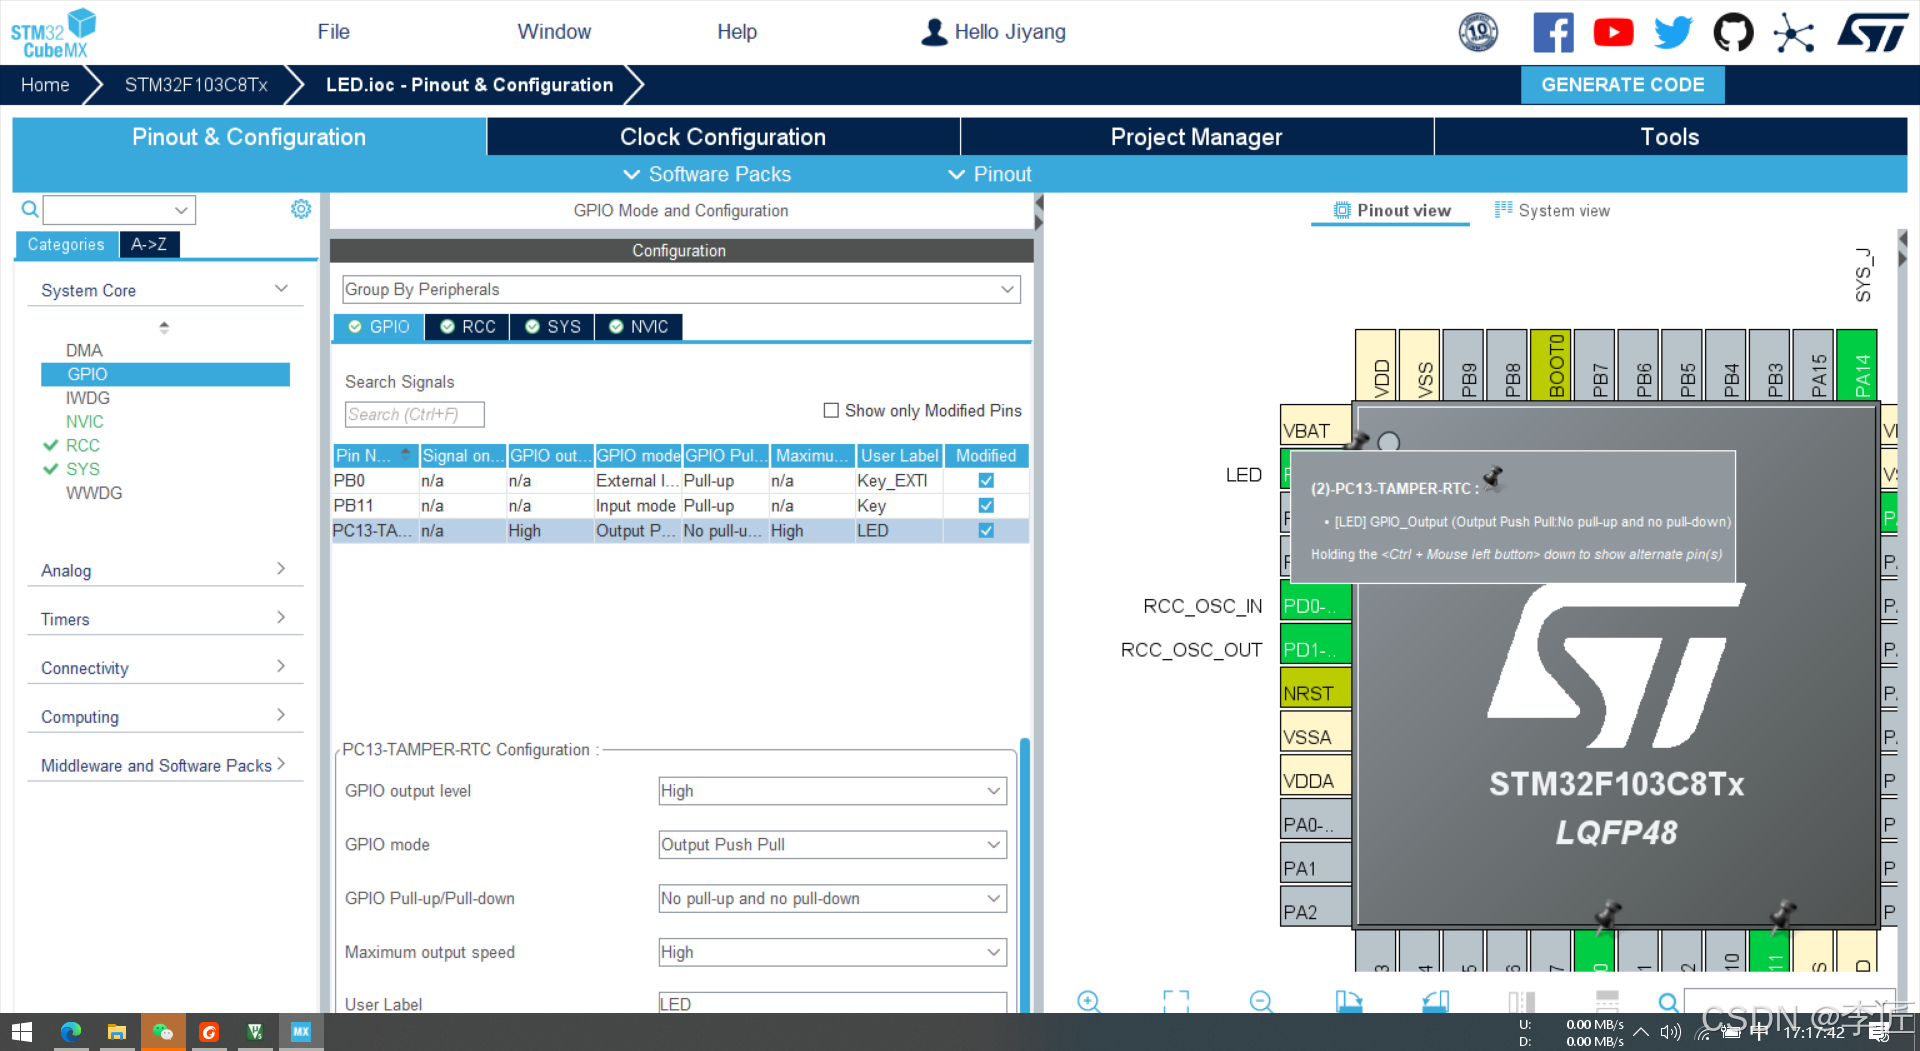
Task: Open WeChat from the taskbar
Action: tap(163, 1032)
